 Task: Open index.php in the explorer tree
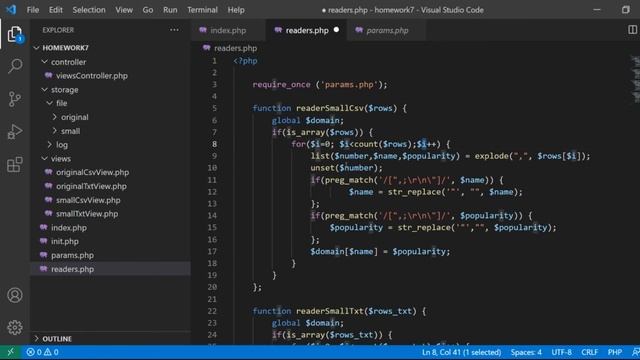69,228
